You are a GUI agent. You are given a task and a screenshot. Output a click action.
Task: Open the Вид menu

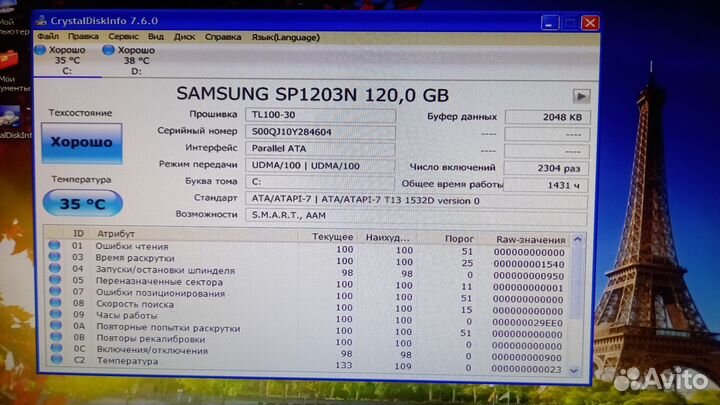(156, 37)
